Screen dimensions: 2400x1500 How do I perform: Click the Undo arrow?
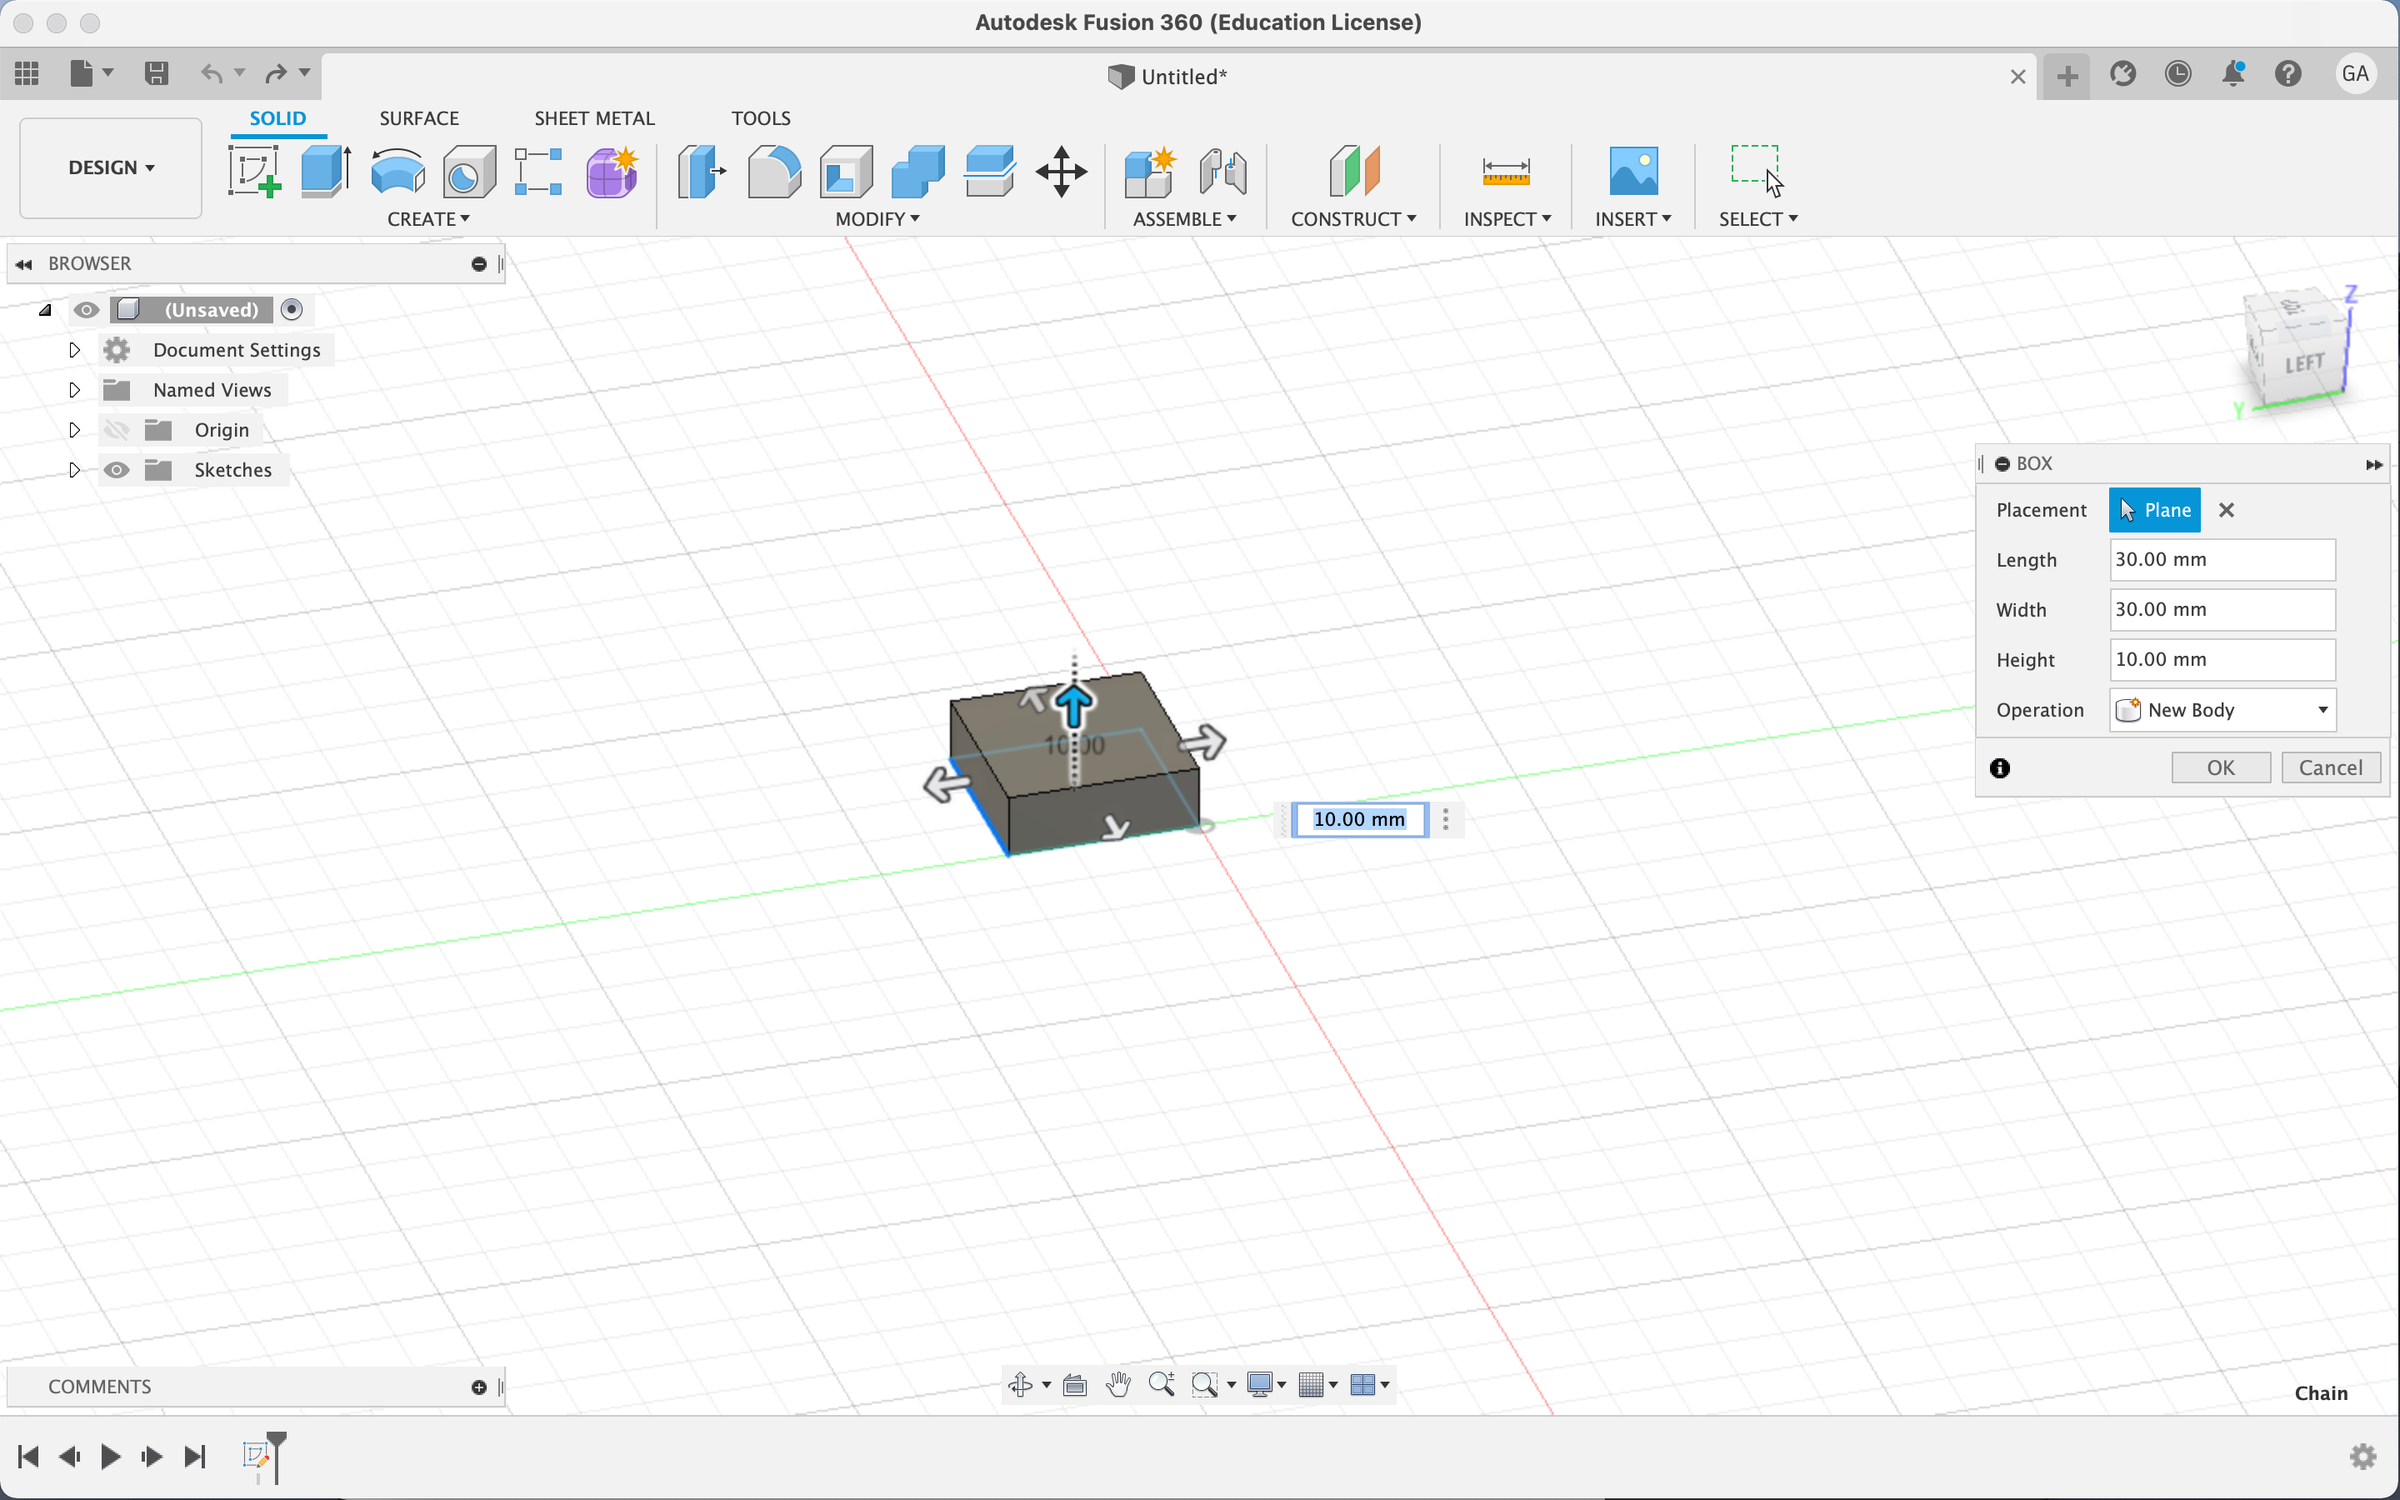point(212,73)
